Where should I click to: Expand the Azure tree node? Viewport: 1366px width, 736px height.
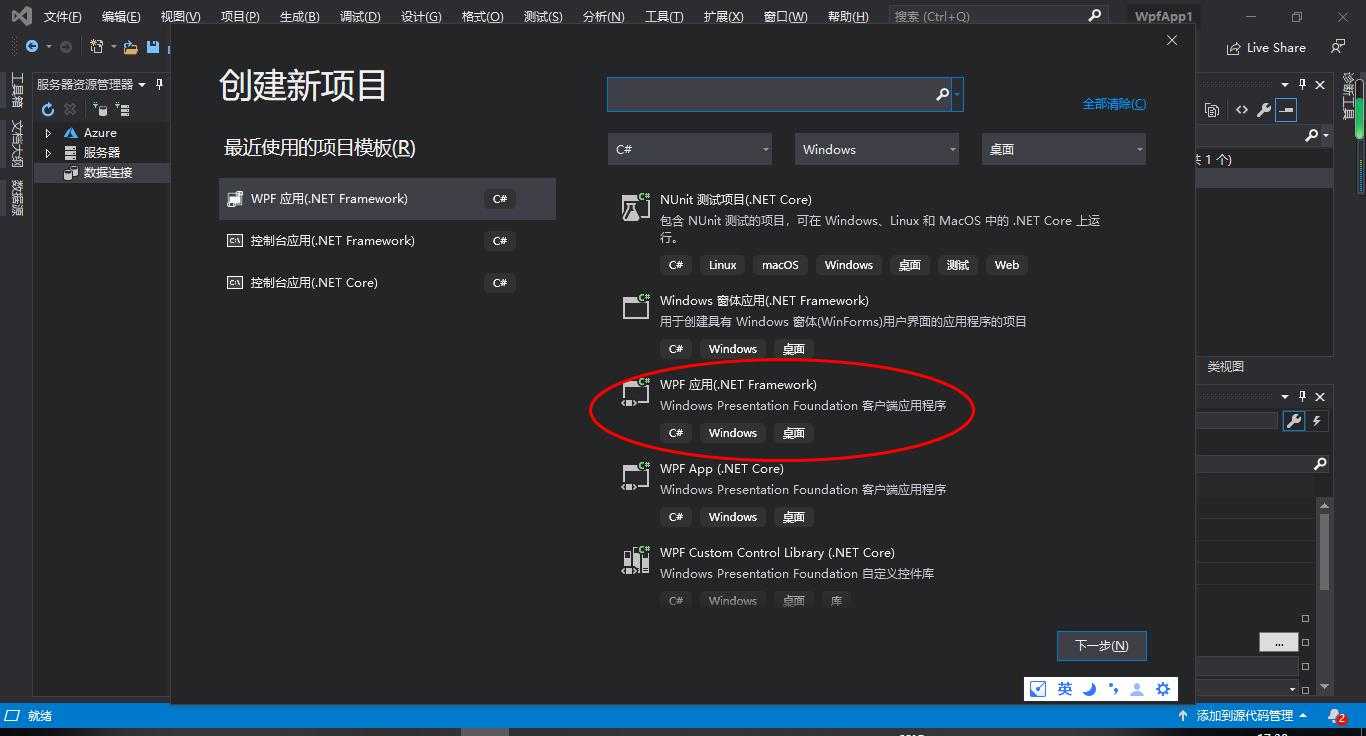[48, 132]
